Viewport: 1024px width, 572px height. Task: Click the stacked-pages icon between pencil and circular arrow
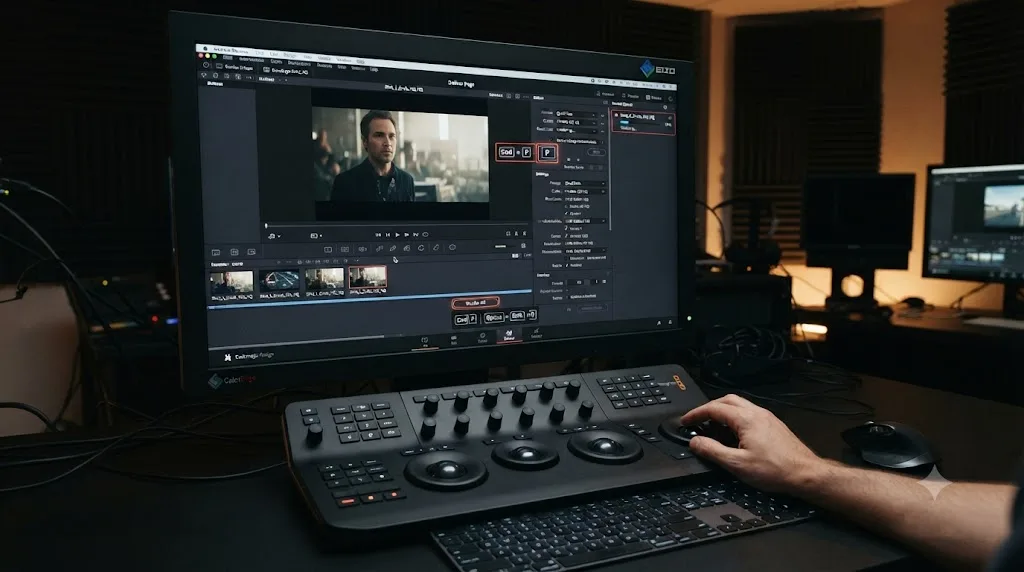coord(407,248)
